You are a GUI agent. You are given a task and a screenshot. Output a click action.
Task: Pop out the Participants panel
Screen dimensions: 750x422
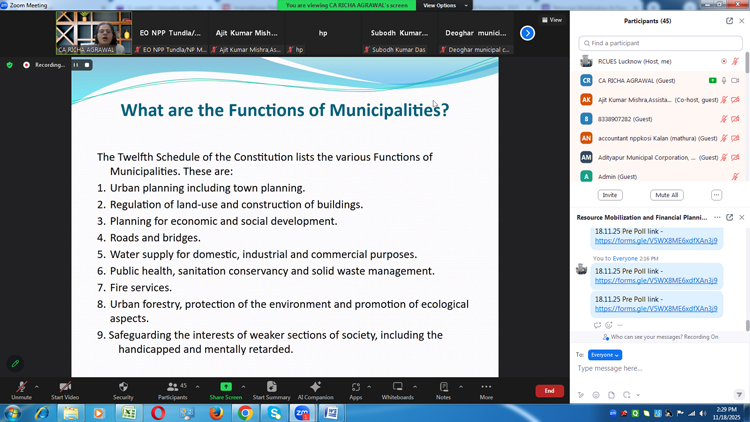pyautogui.click(x=729, y=20)
